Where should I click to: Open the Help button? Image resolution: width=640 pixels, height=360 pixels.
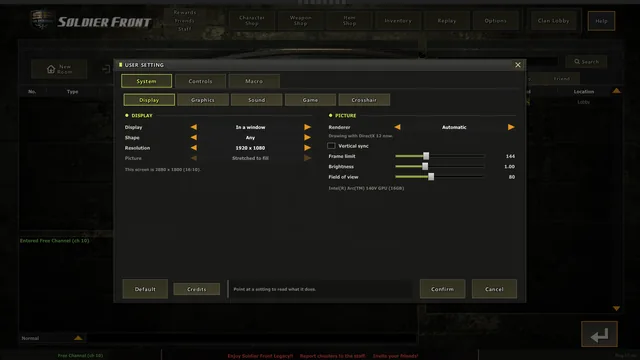tap(601, 21)
